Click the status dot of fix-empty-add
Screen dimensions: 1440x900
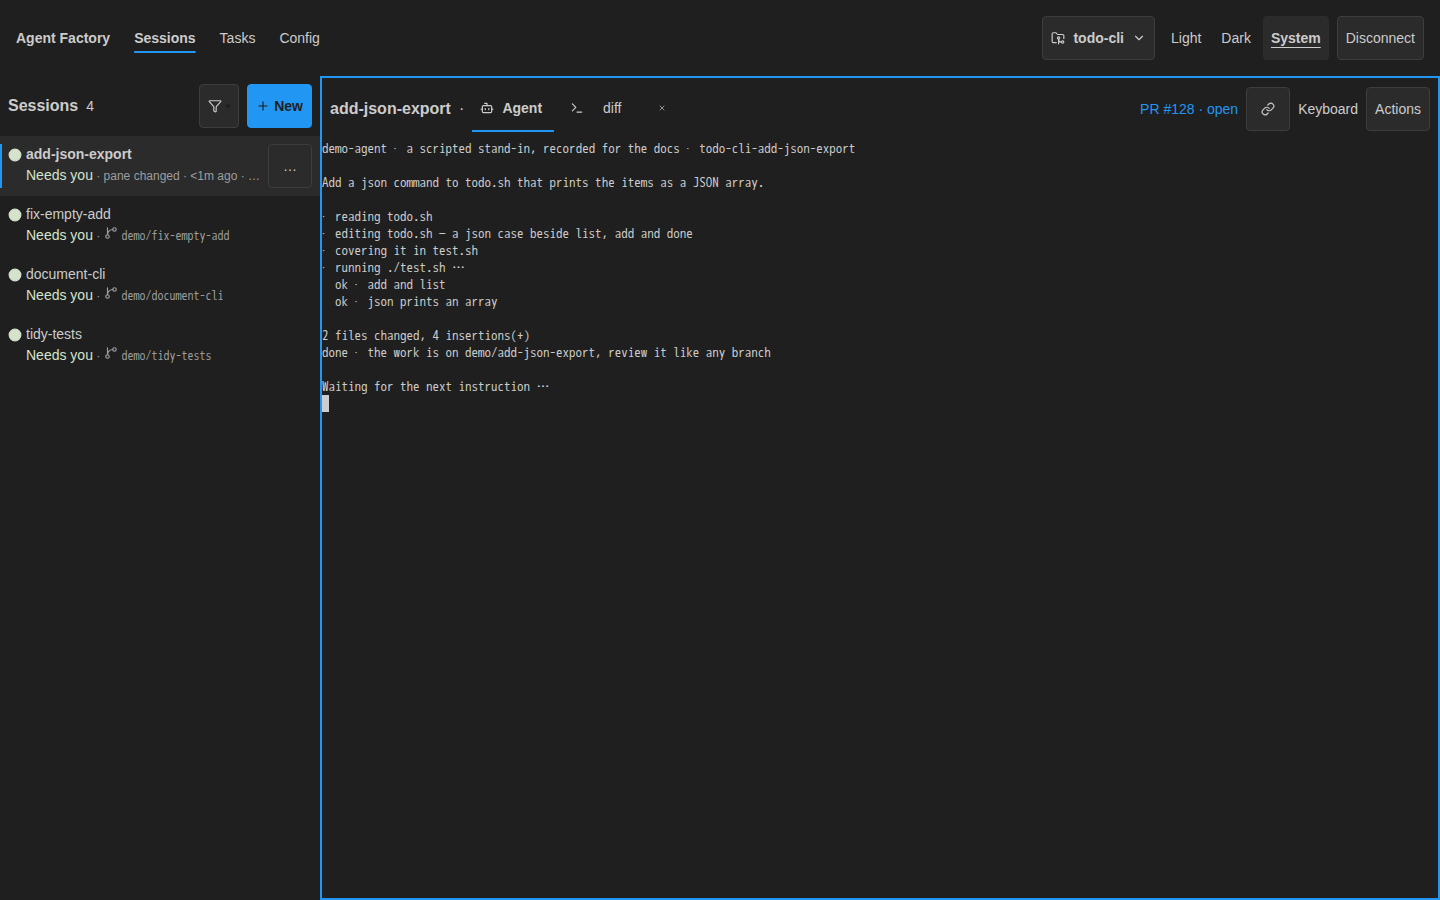pos(15,215)
